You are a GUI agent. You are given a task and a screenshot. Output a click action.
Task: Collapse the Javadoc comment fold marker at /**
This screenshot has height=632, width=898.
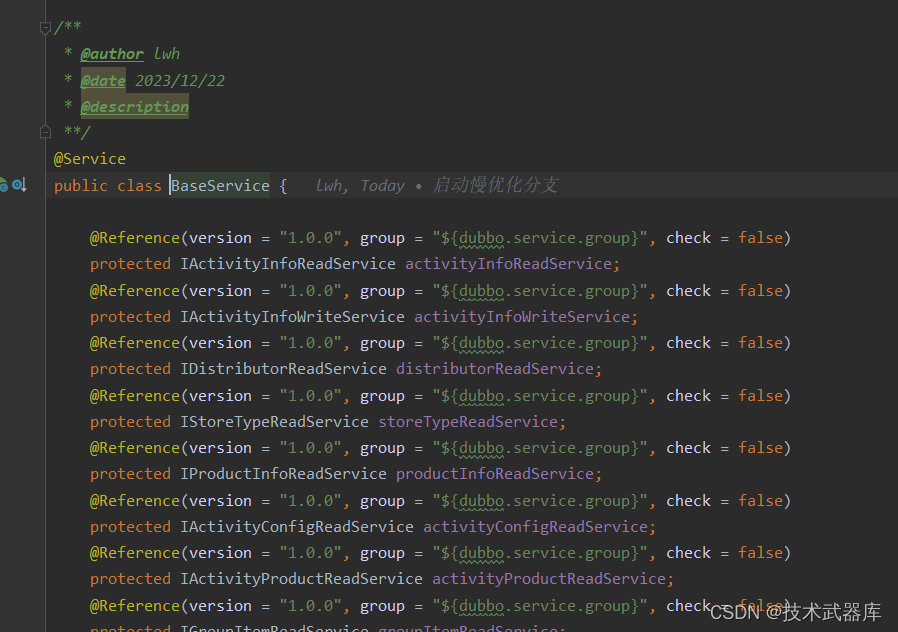(45, 27)
